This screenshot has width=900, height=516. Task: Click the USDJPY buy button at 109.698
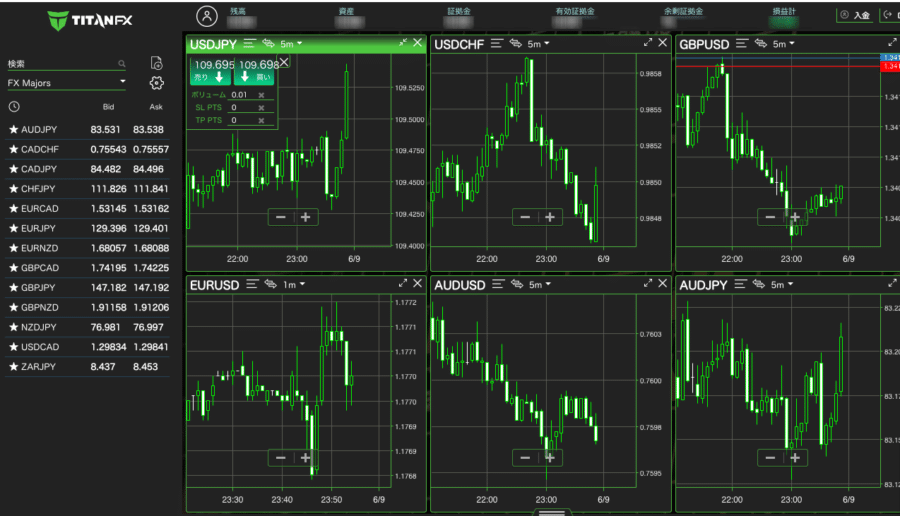click(x=254, y=71)
